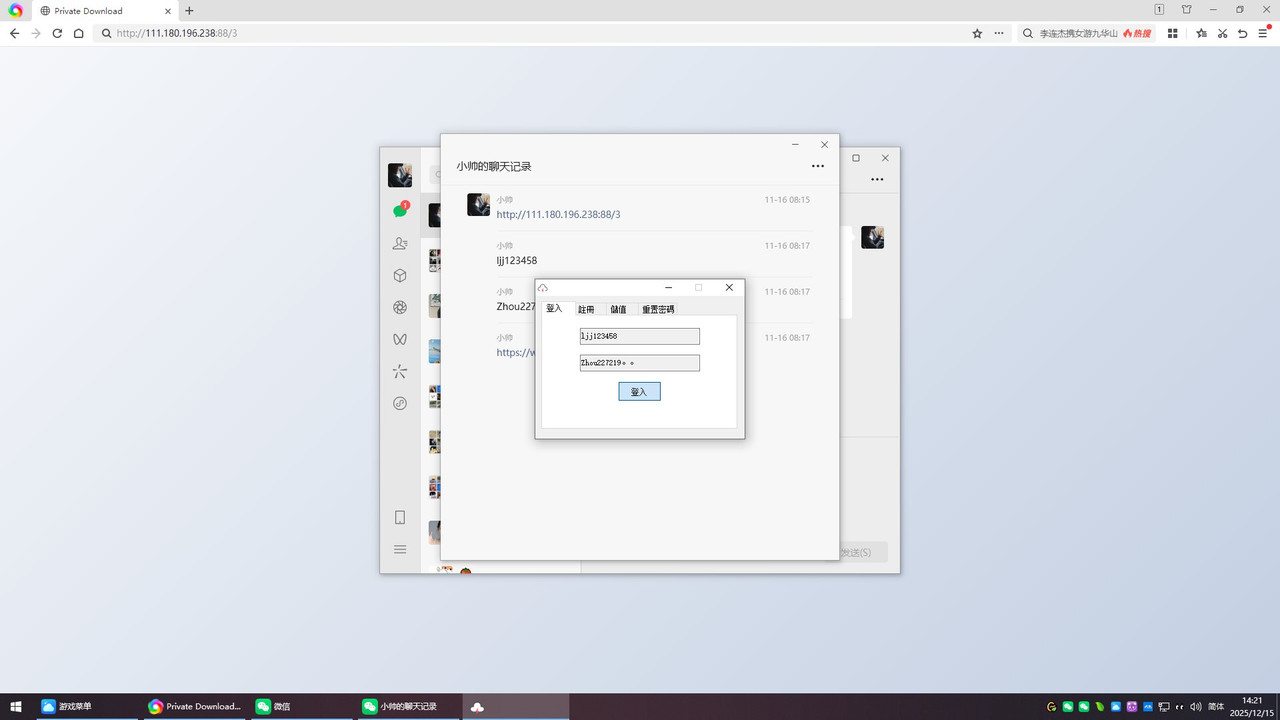Screen dimensions: 1280x720
Task: Click the green leaf tray icon
Action: (x=1100, y=707)
